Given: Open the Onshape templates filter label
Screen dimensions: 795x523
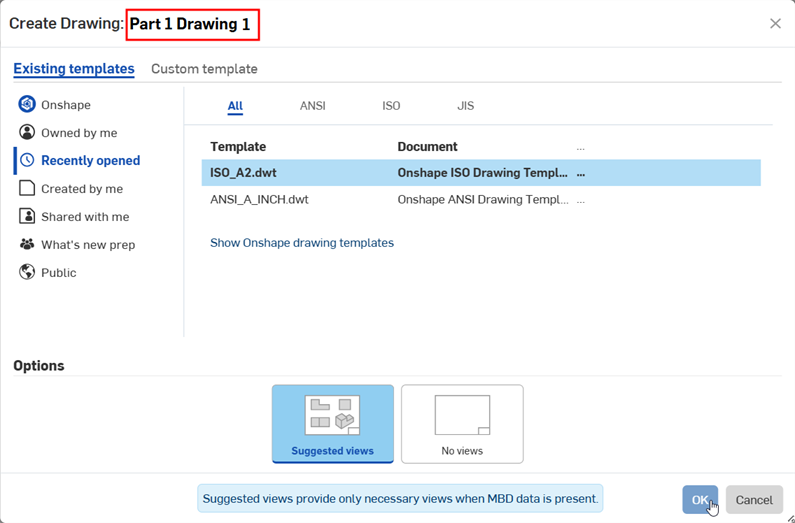Looking at the screenshot, I should pos(66,105).
